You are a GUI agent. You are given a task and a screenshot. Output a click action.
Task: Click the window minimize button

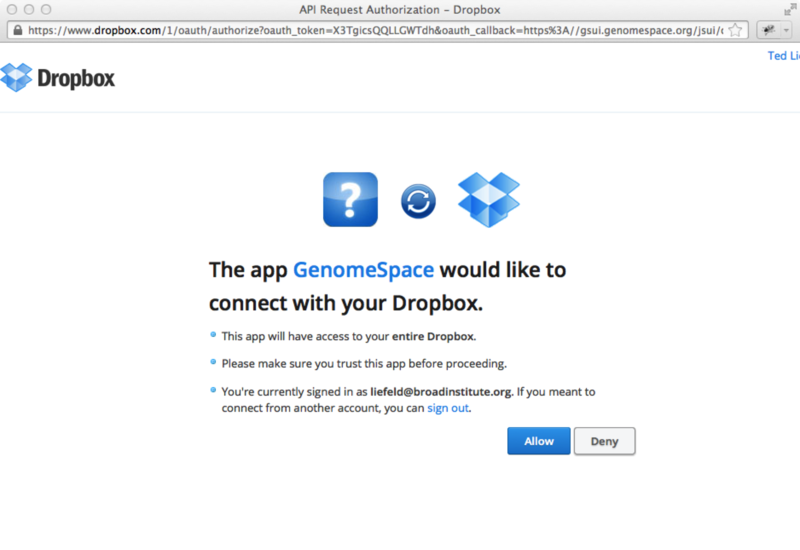[x=29, y=10]
